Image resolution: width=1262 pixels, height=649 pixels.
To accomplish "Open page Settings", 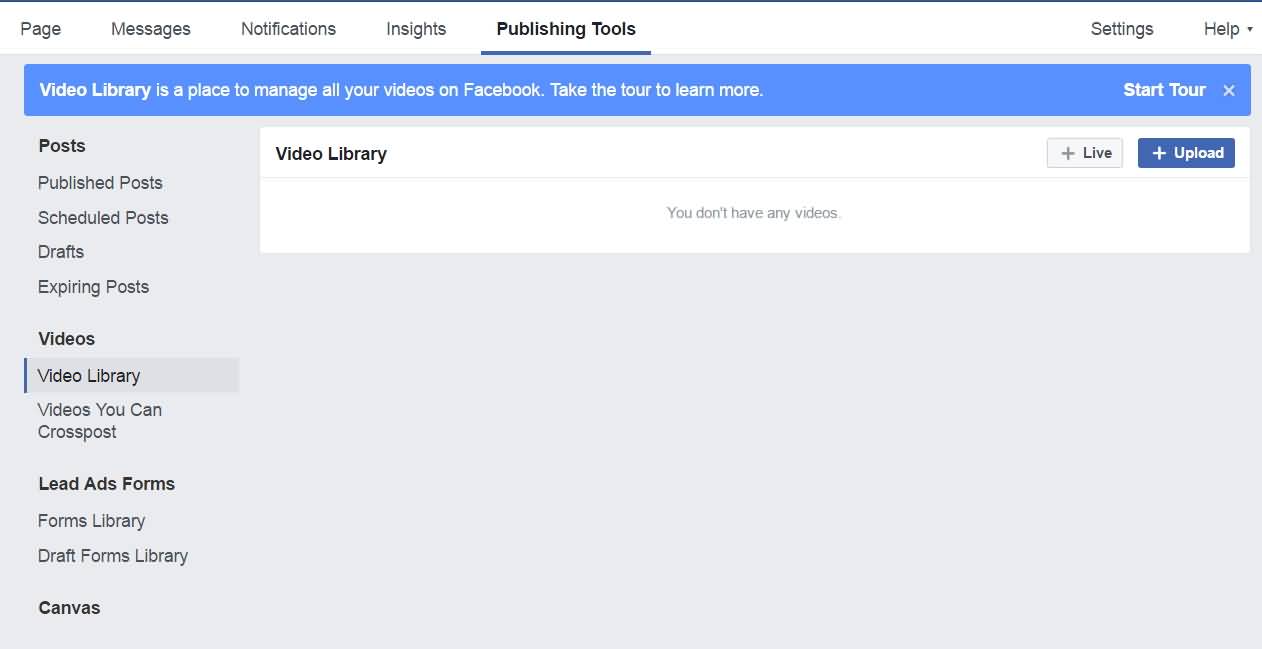I will click(1122, 29).
